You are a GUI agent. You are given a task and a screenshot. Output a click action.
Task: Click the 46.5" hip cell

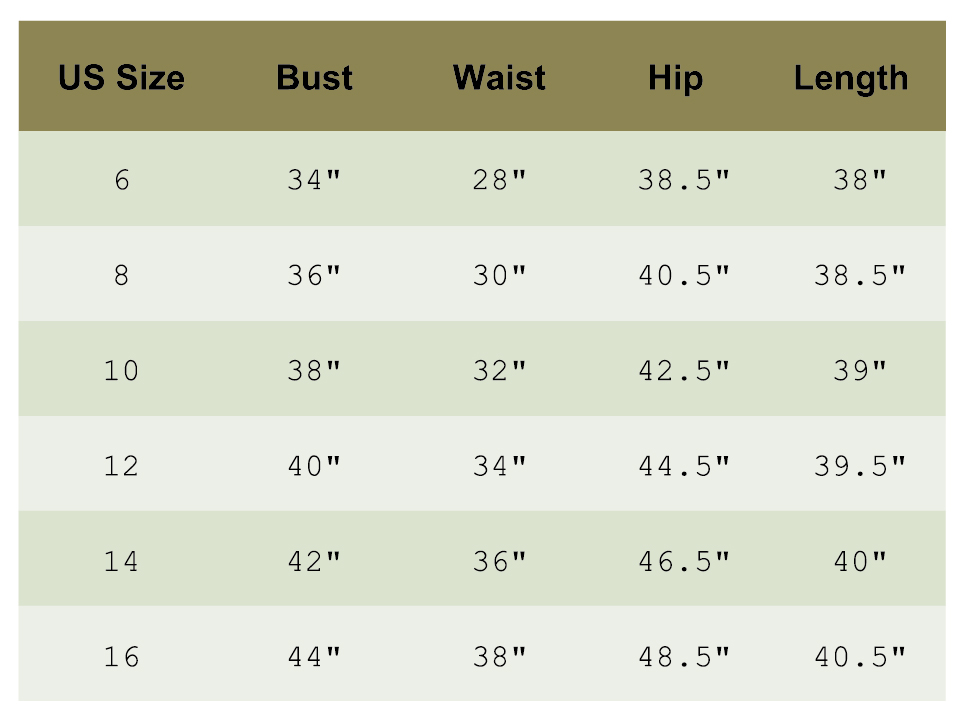pyautogui.click(x=684, y=561)
